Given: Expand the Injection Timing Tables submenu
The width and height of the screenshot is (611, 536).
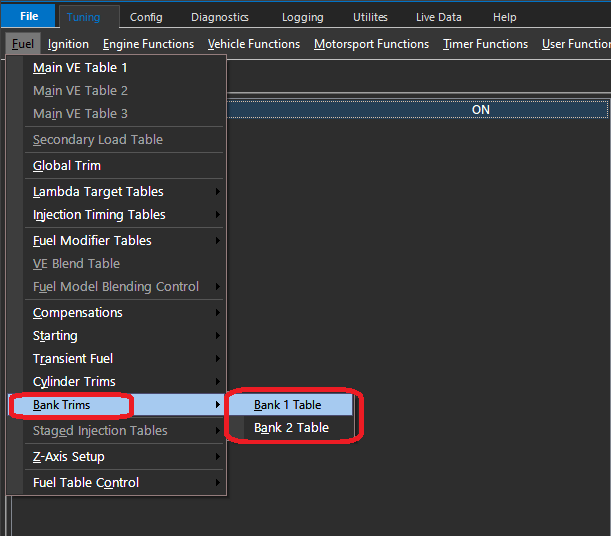Looking at the screenshot, I should point(99,215).
